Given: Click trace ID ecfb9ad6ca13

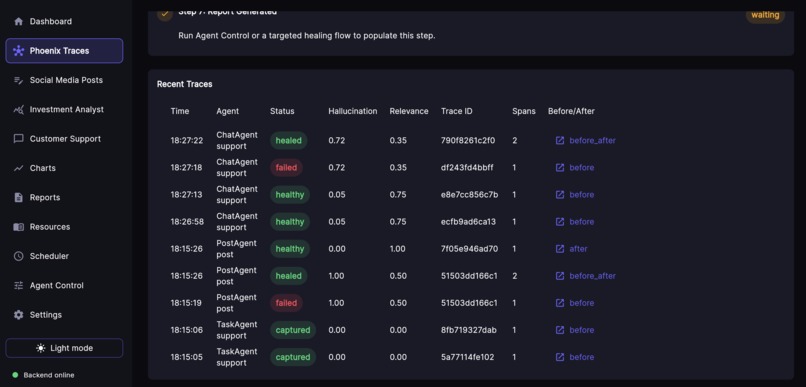Looking at the screenshot, I should (468, 222).
